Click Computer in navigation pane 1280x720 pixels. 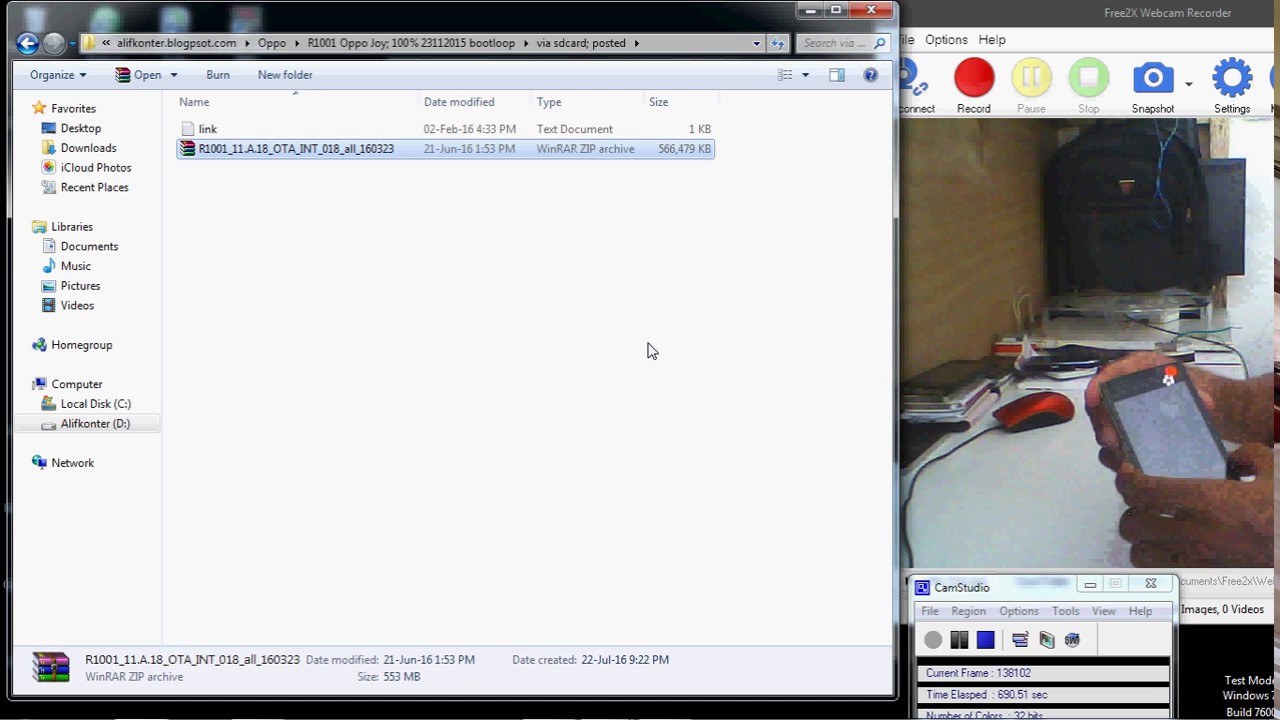(x=76, y=384)
